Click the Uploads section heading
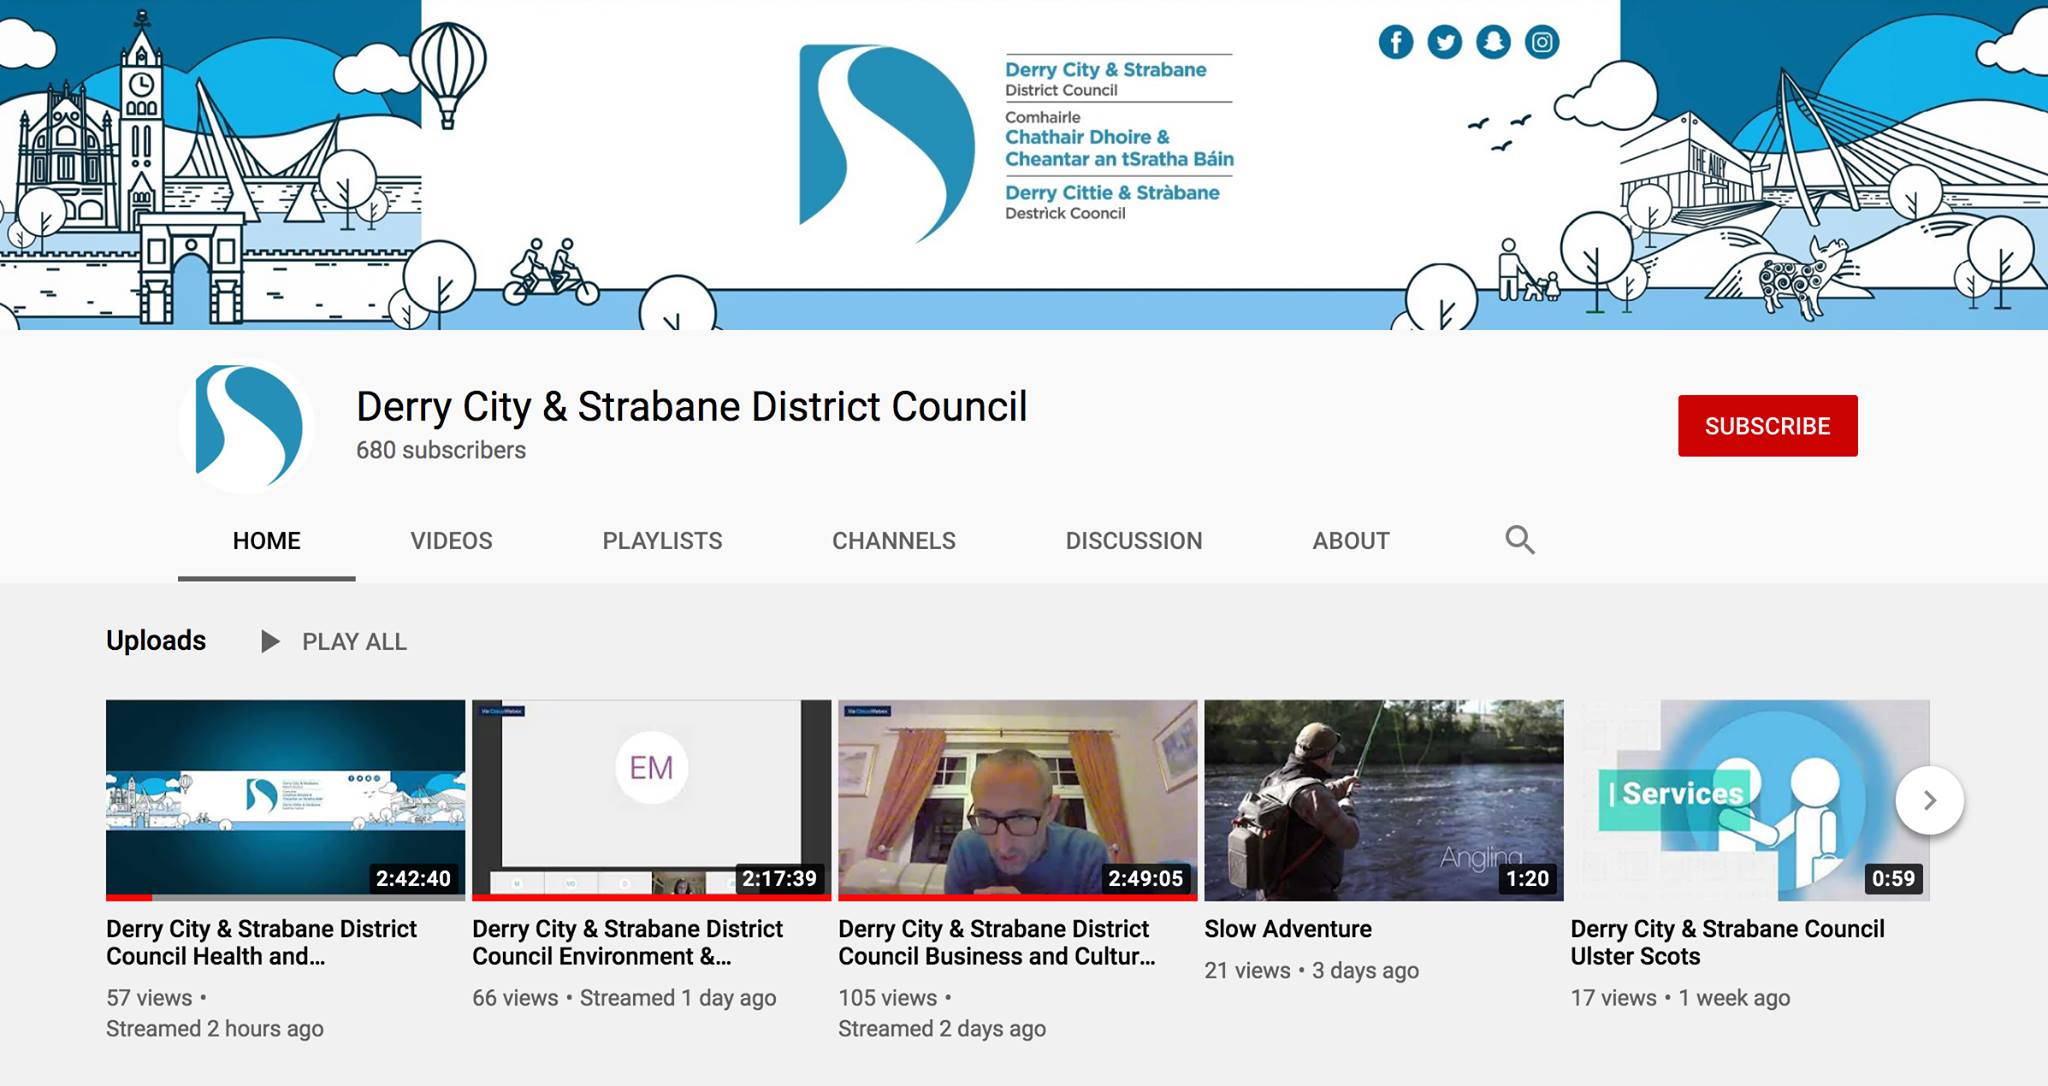 pyautogui.click(x=156, y=641)
